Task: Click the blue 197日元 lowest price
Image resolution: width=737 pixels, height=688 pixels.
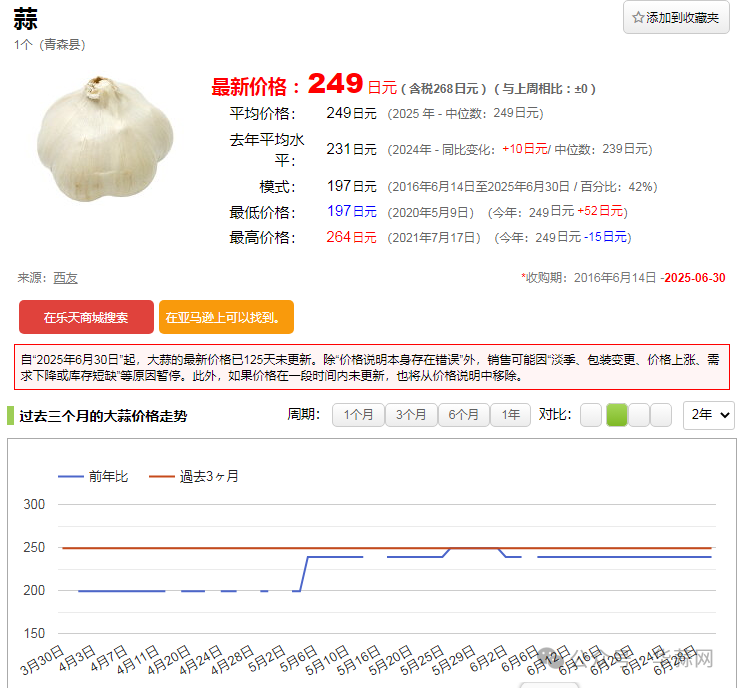Action: pos(351,211)
